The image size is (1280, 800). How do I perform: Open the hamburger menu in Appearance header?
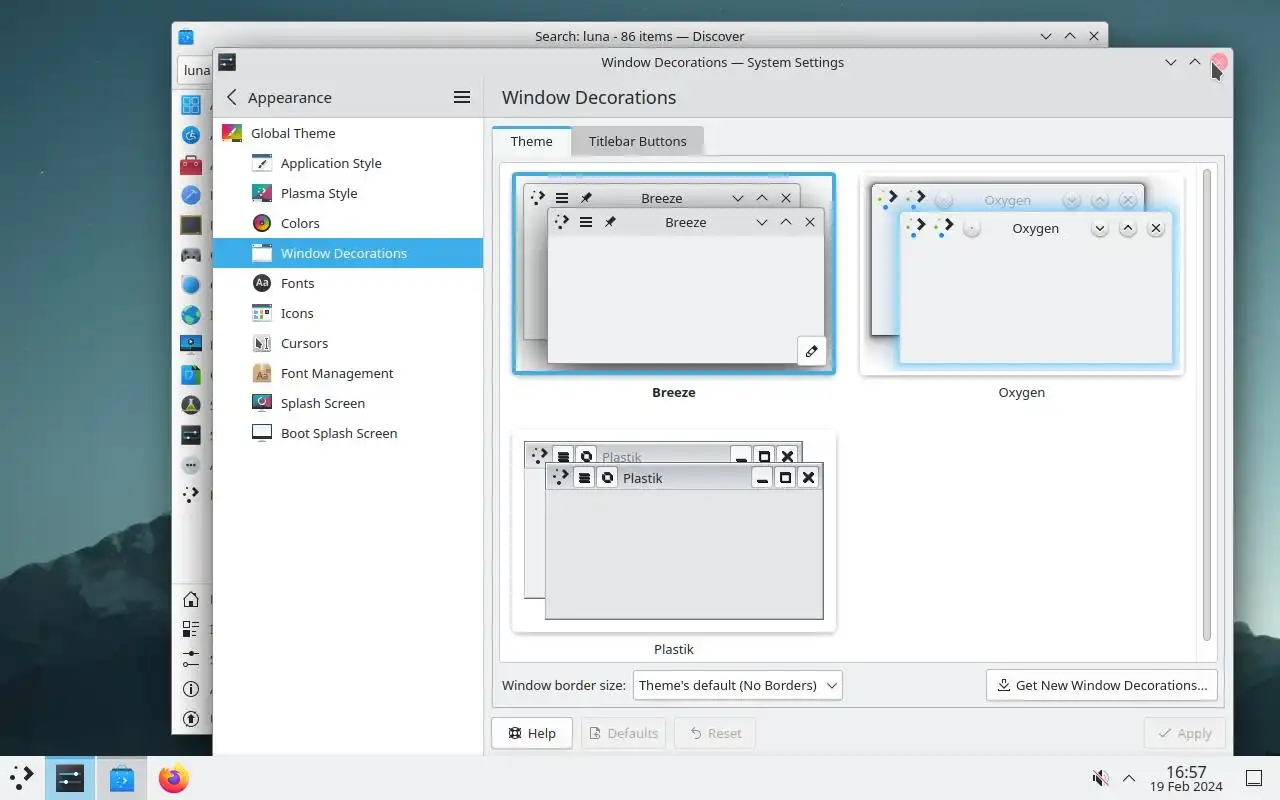(462, 97)
